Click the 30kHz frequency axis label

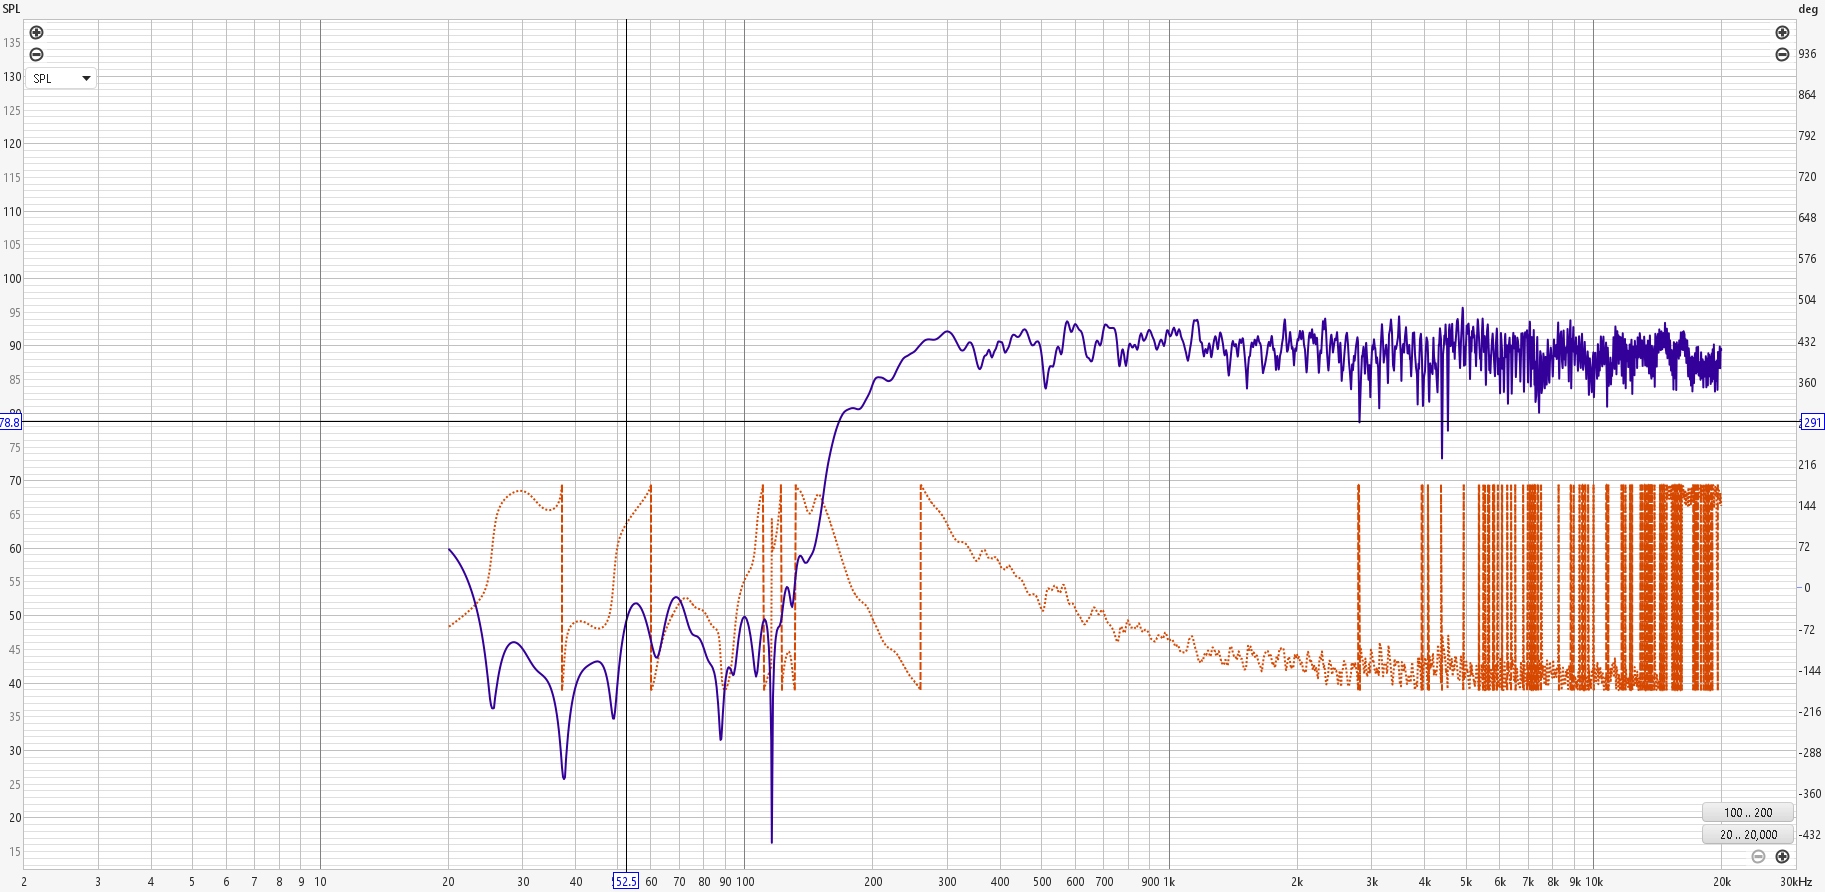(1796, 882)
